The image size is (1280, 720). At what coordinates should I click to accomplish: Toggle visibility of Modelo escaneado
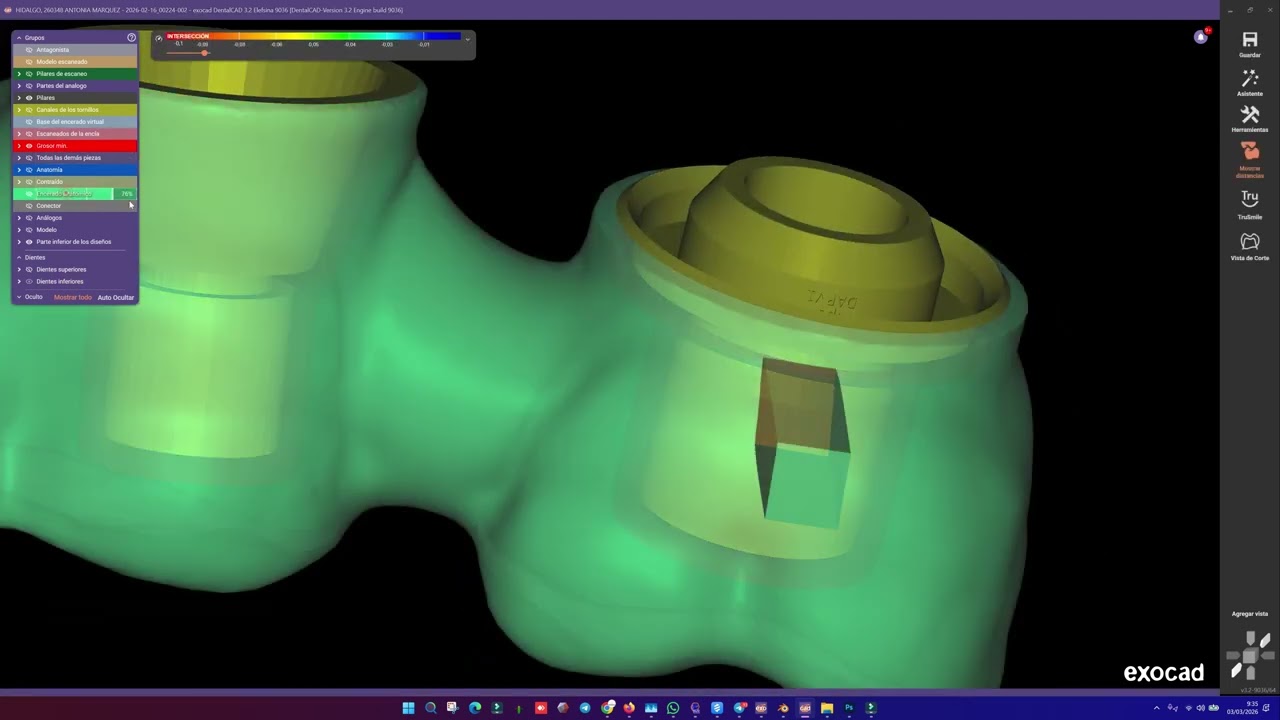(x=29, y=62)
